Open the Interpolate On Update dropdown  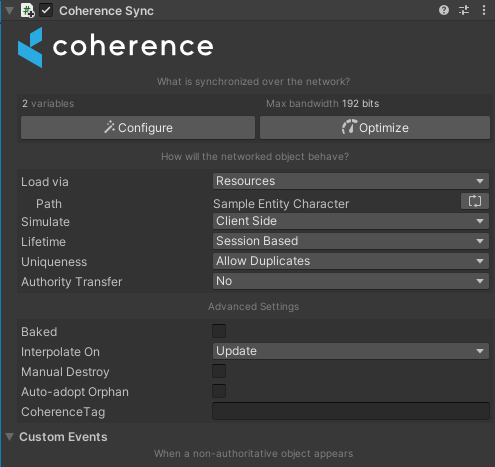tap(351, 351)
